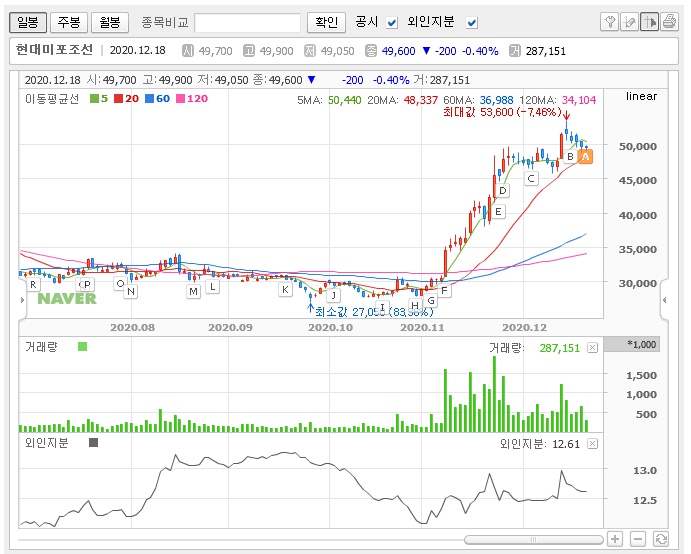Zoom in with the plus button
Image resolution: width=691 pixels, height=554 pixels.
click(615, 539)
